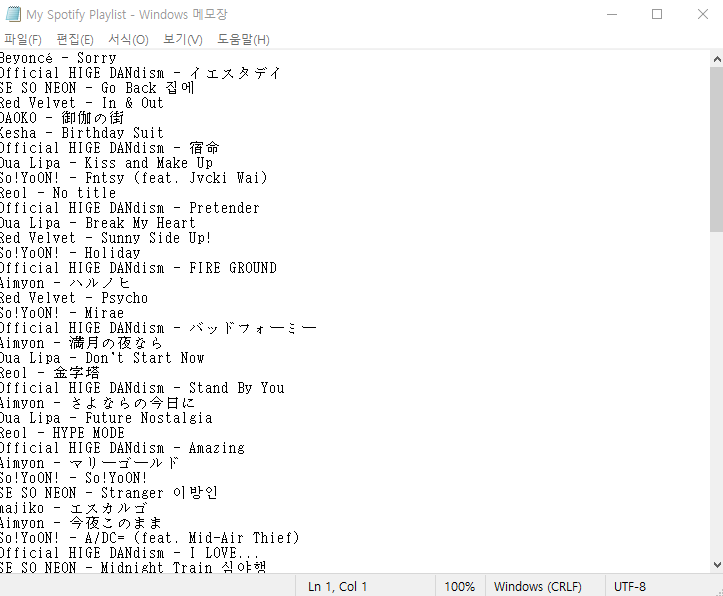Click the vertical scrollbar thumb

coord(717,149)
